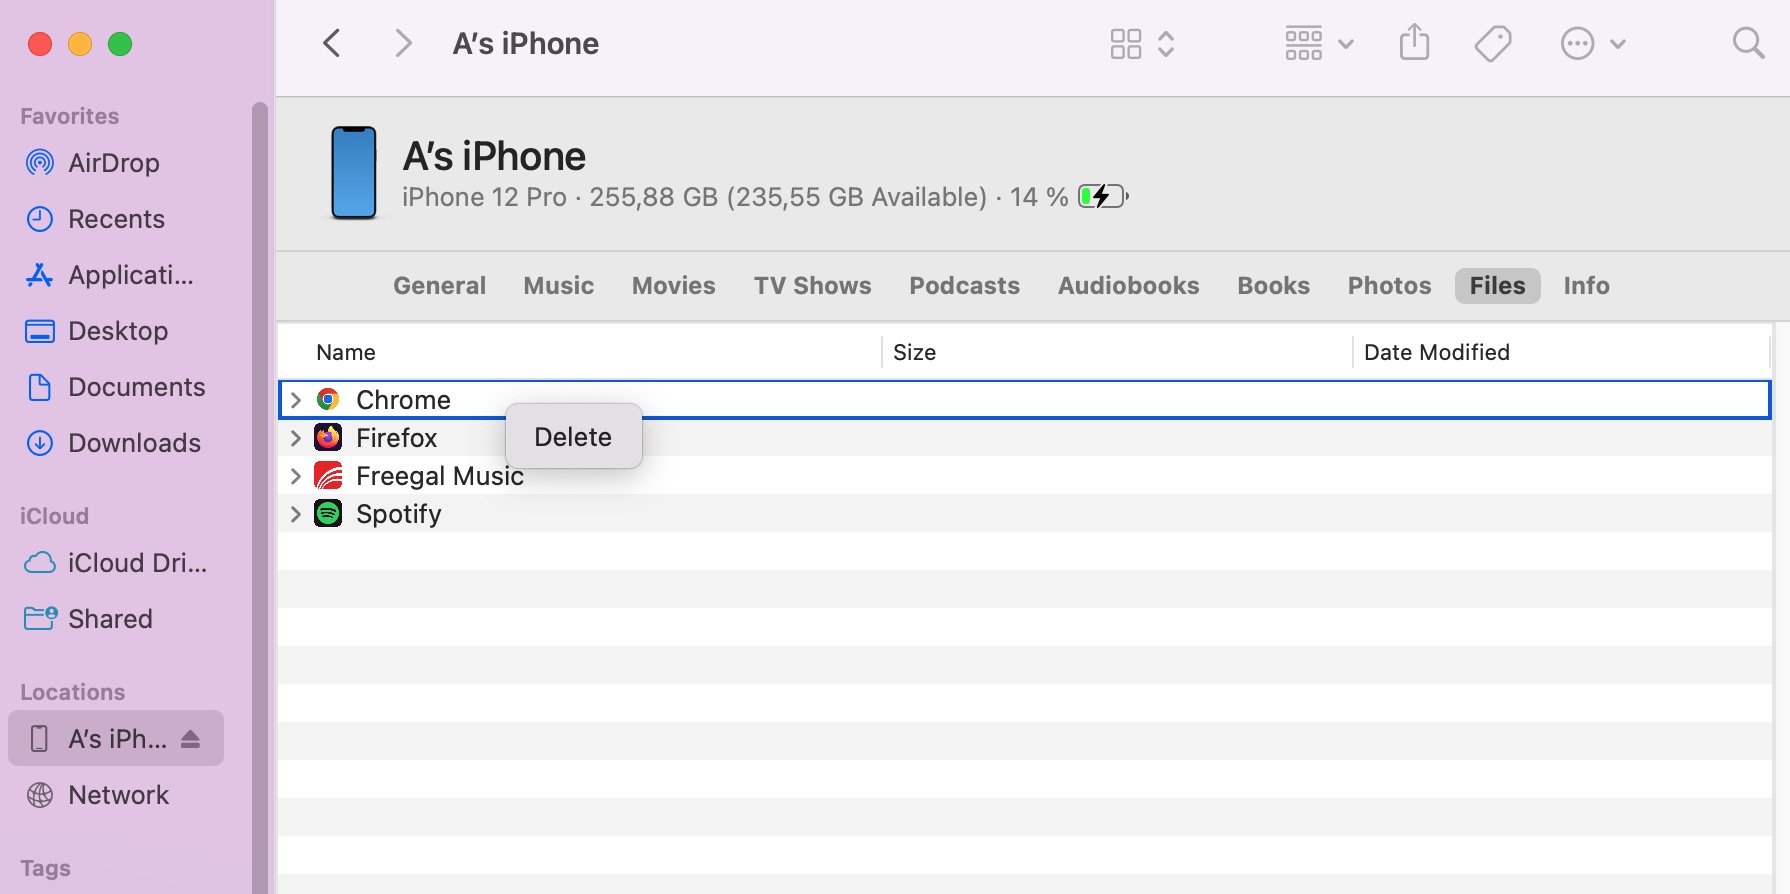Click the Firefox app icon
Image resolution: width=1790 pixels, height=894 pixels.
(328, 438)
